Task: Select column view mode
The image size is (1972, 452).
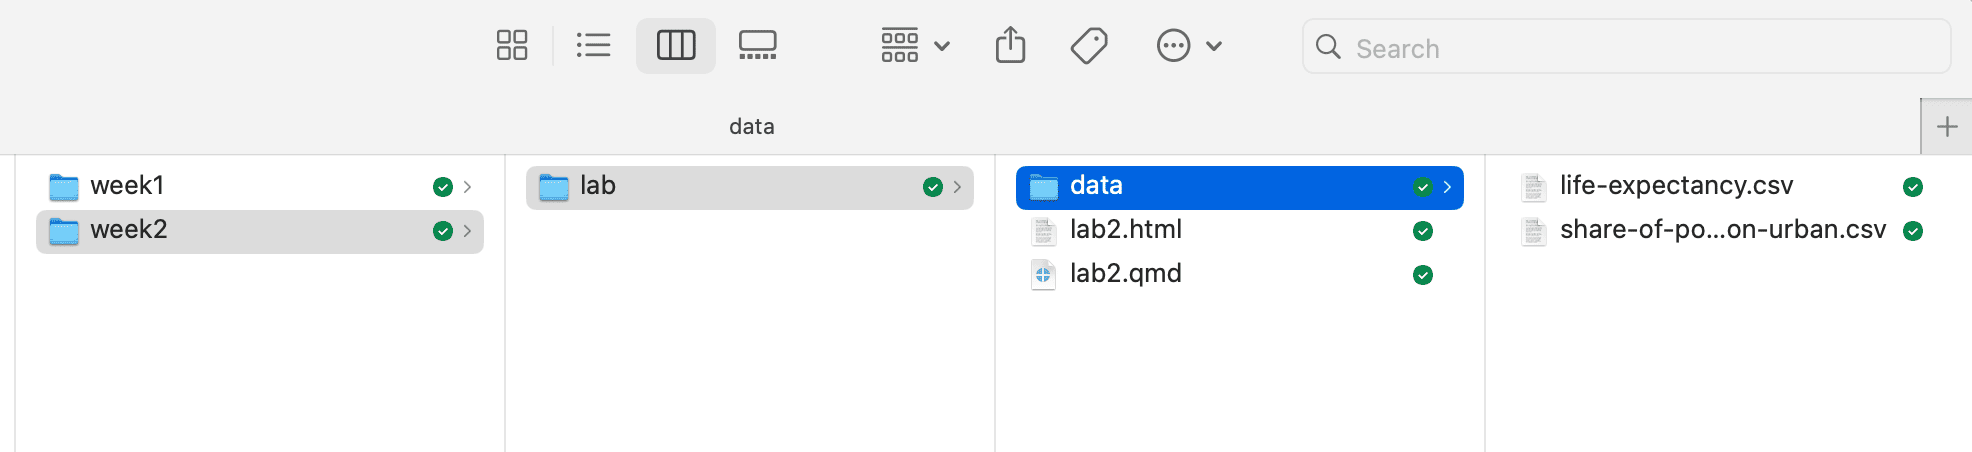Action: click(676, 45)
